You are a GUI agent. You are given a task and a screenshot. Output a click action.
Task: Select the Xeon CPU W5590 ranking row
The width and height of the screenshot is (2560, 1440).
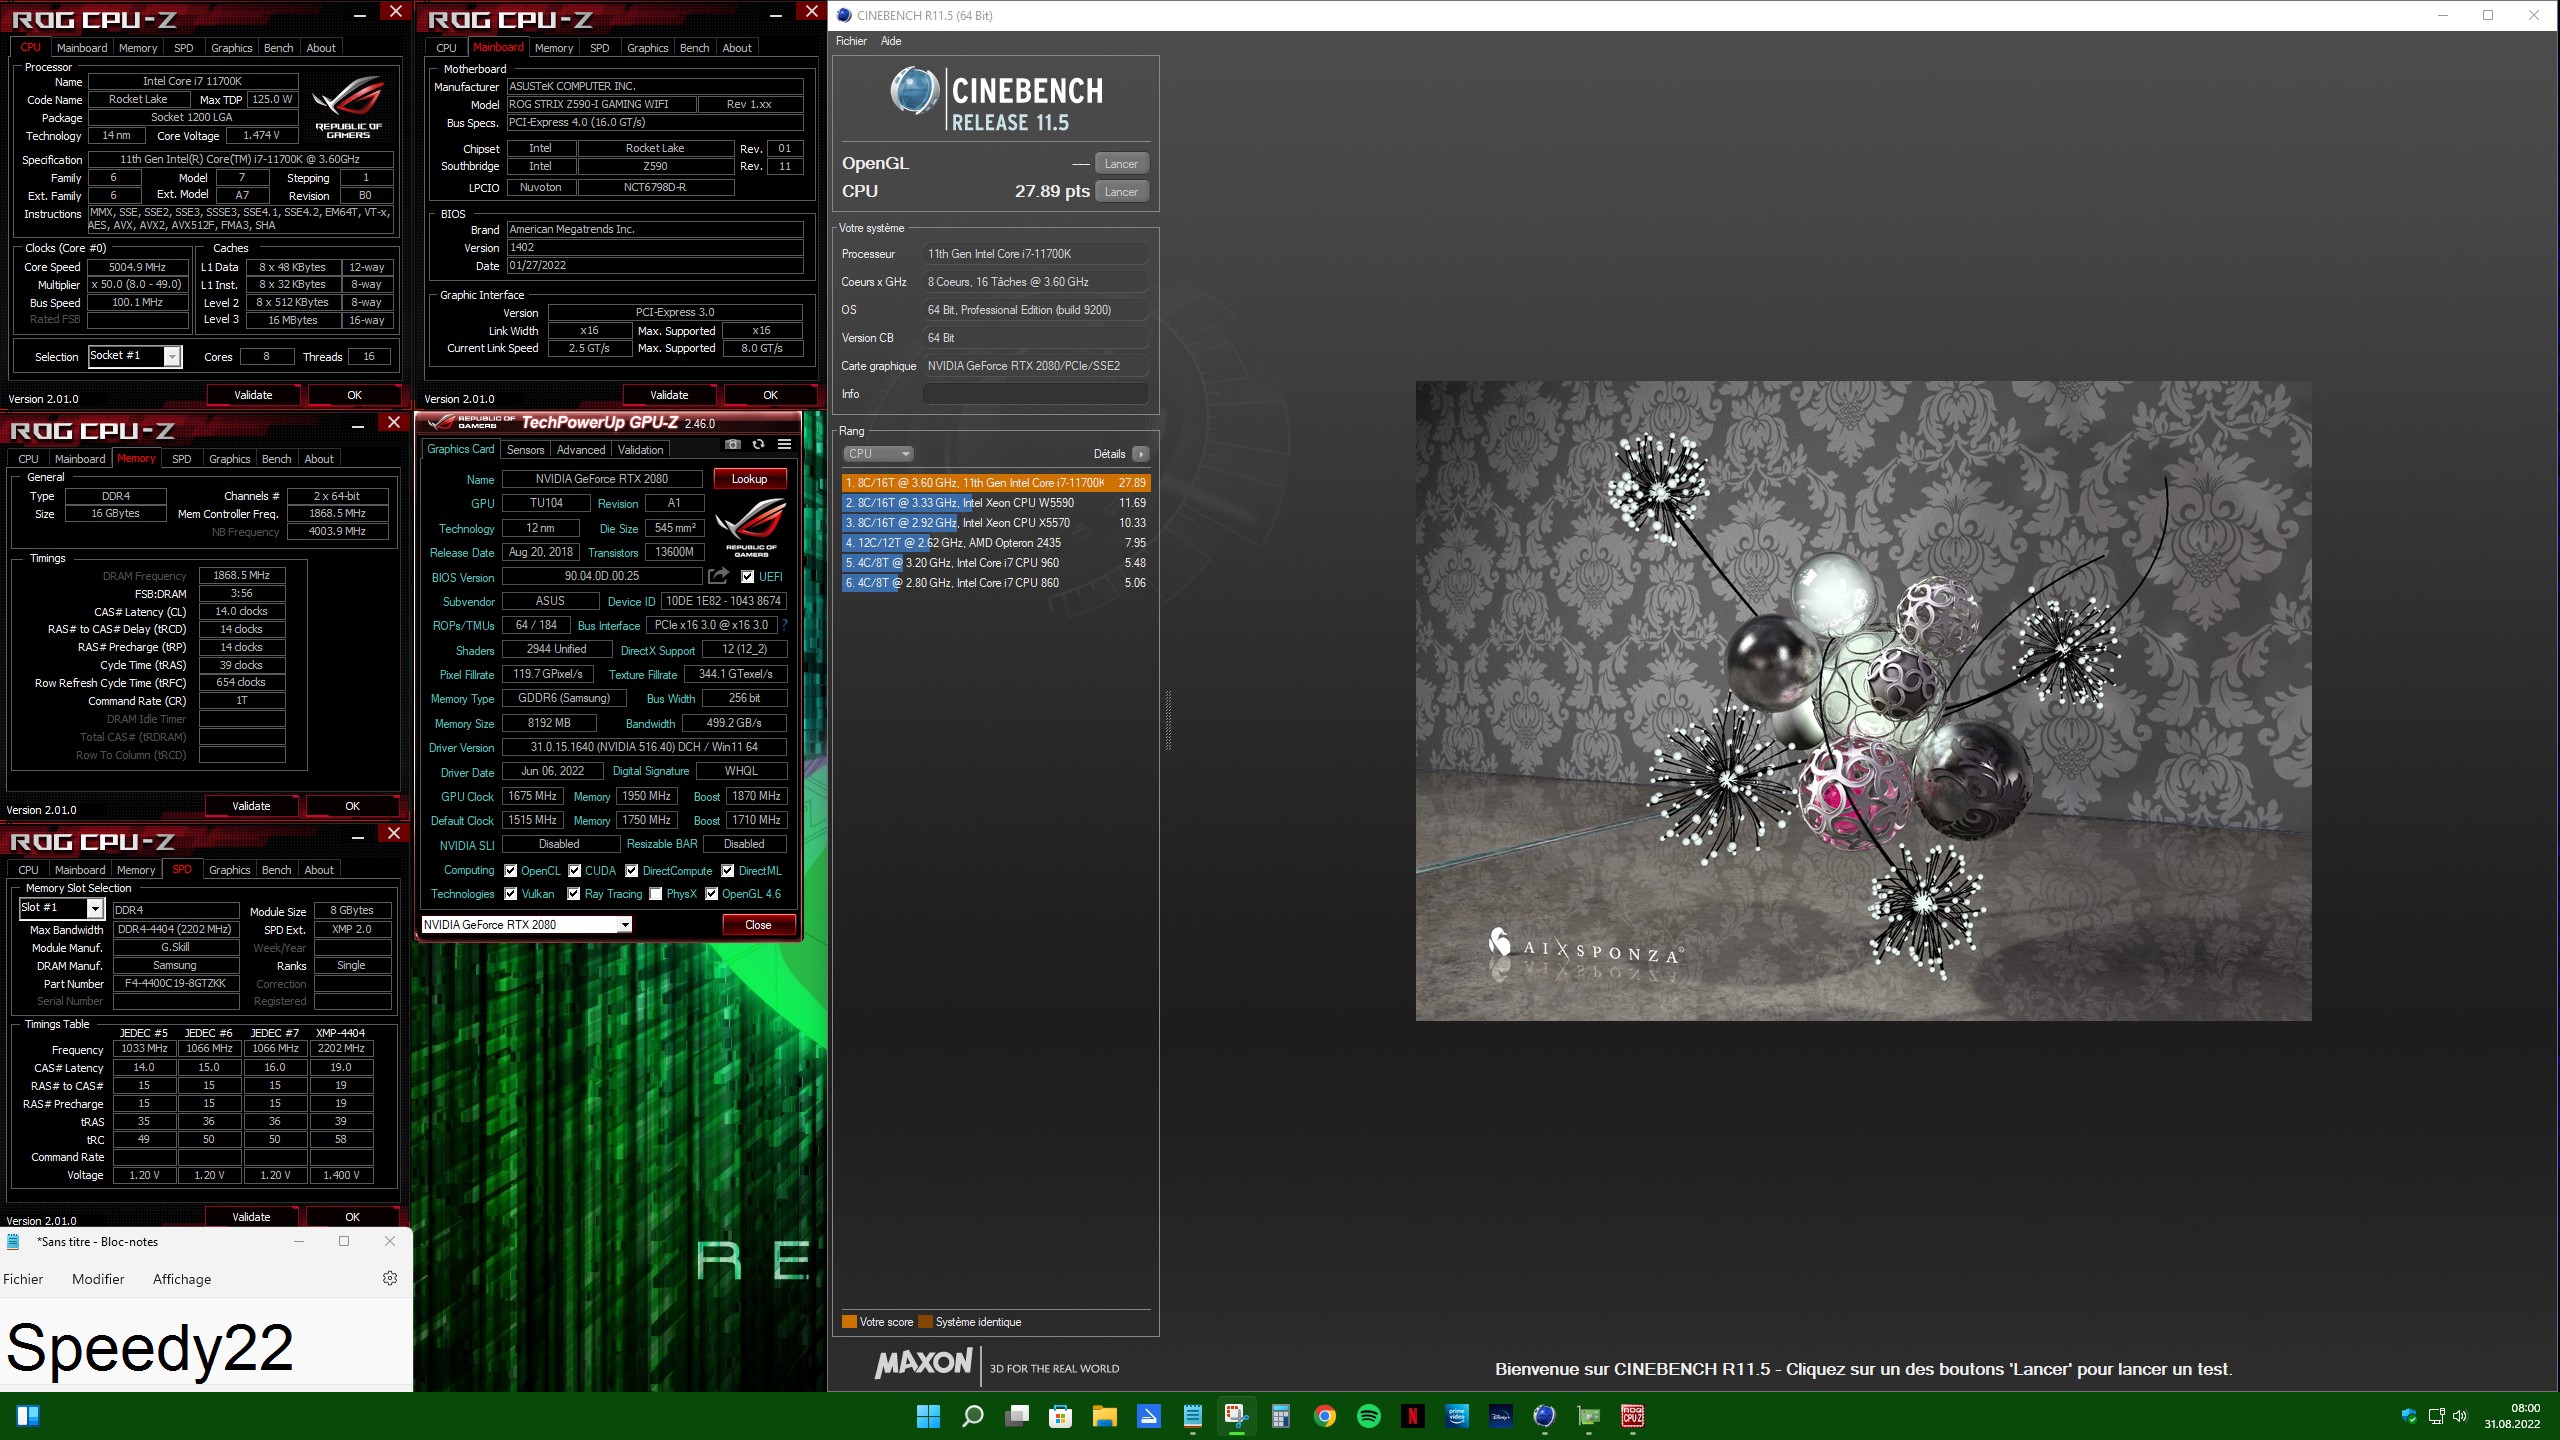pyautogui.click(x=995, y=503)
